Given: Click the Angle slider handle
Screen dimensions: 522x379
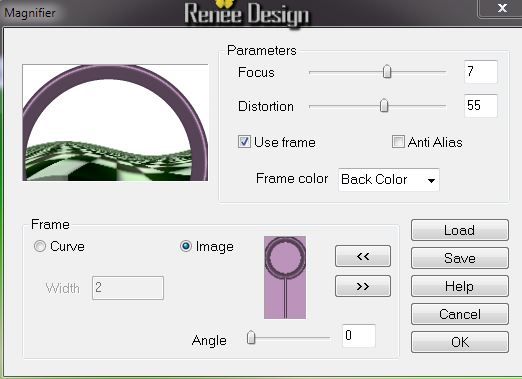Looking at the screenshot, I should (x=251, y=337).
